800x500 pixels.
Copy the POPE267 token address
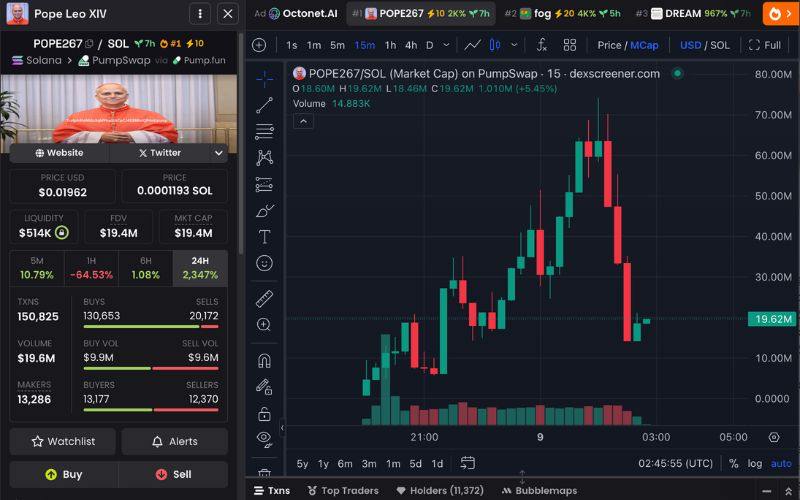(89, 44)
